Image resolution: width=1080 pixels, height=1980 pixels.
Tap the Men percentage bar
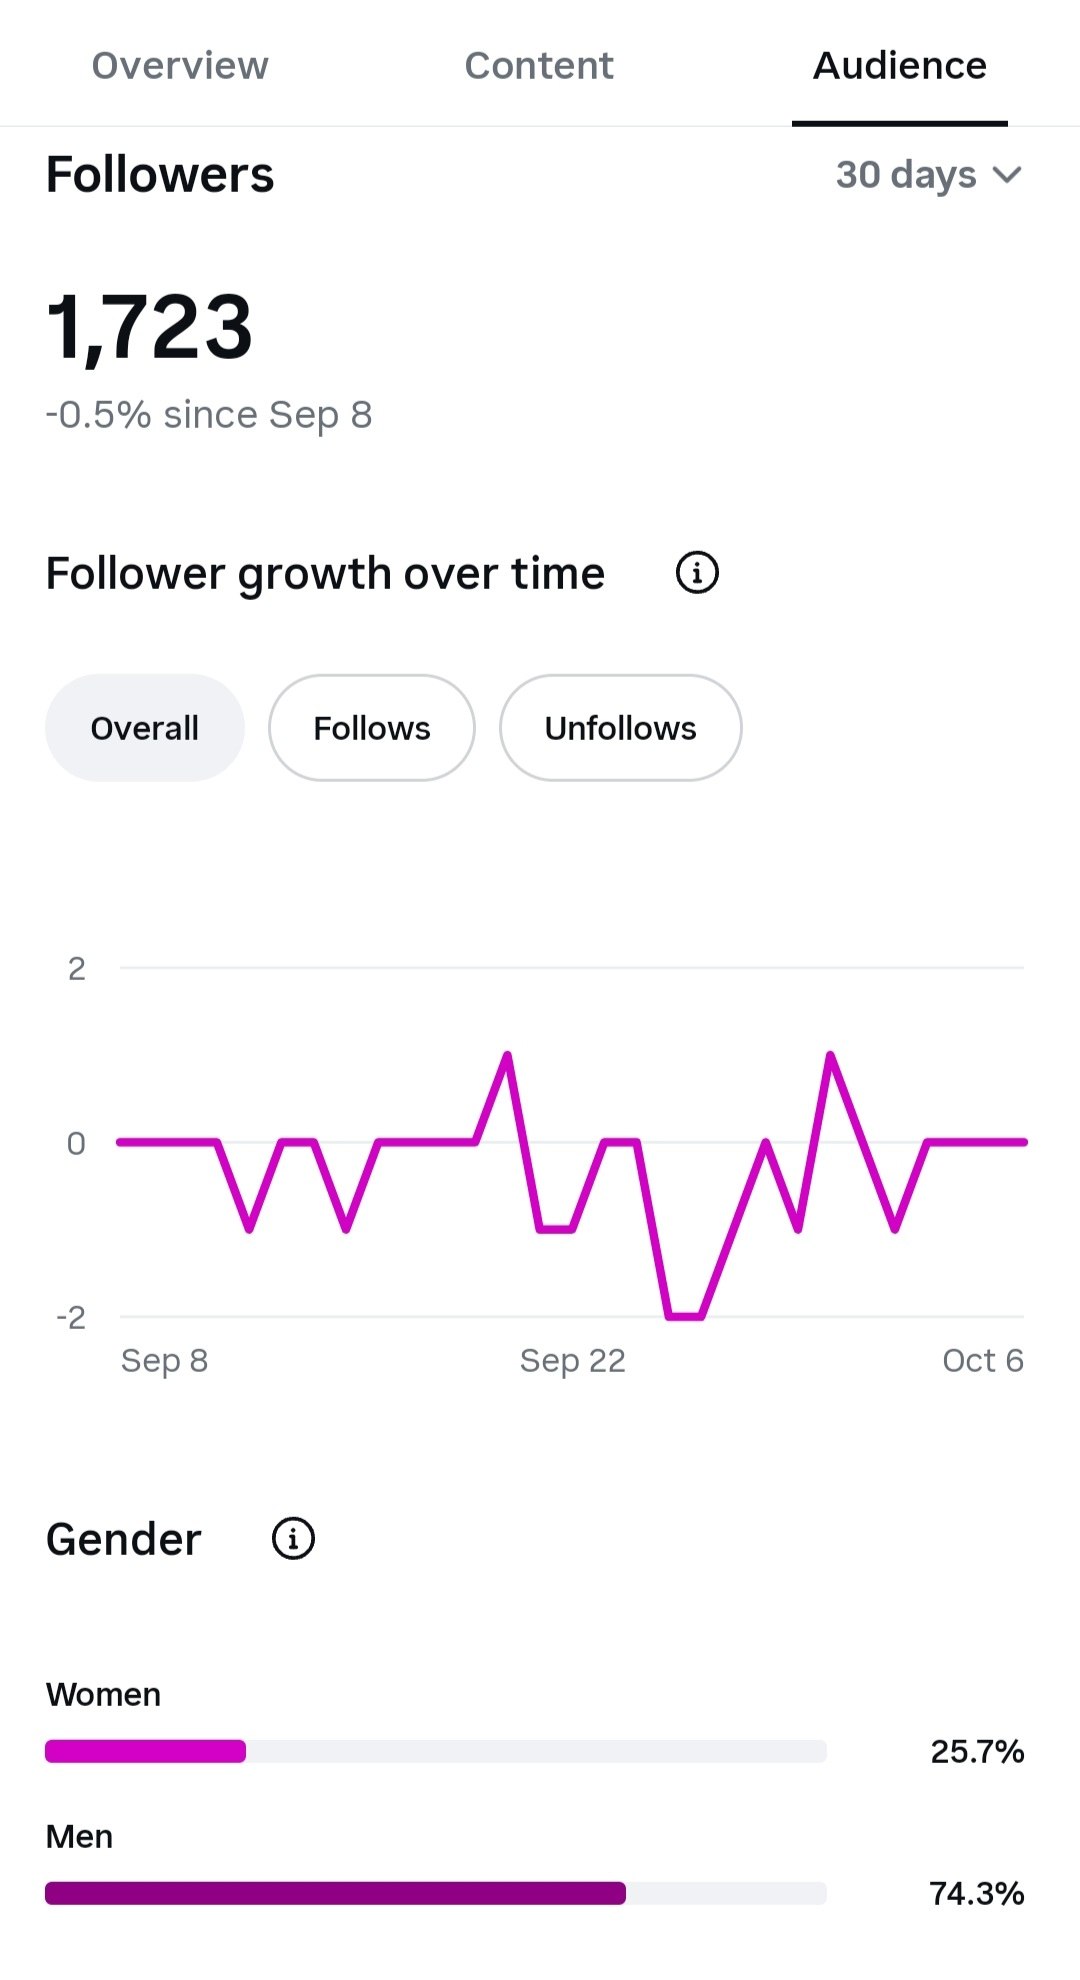click(x=436, y=1893)
